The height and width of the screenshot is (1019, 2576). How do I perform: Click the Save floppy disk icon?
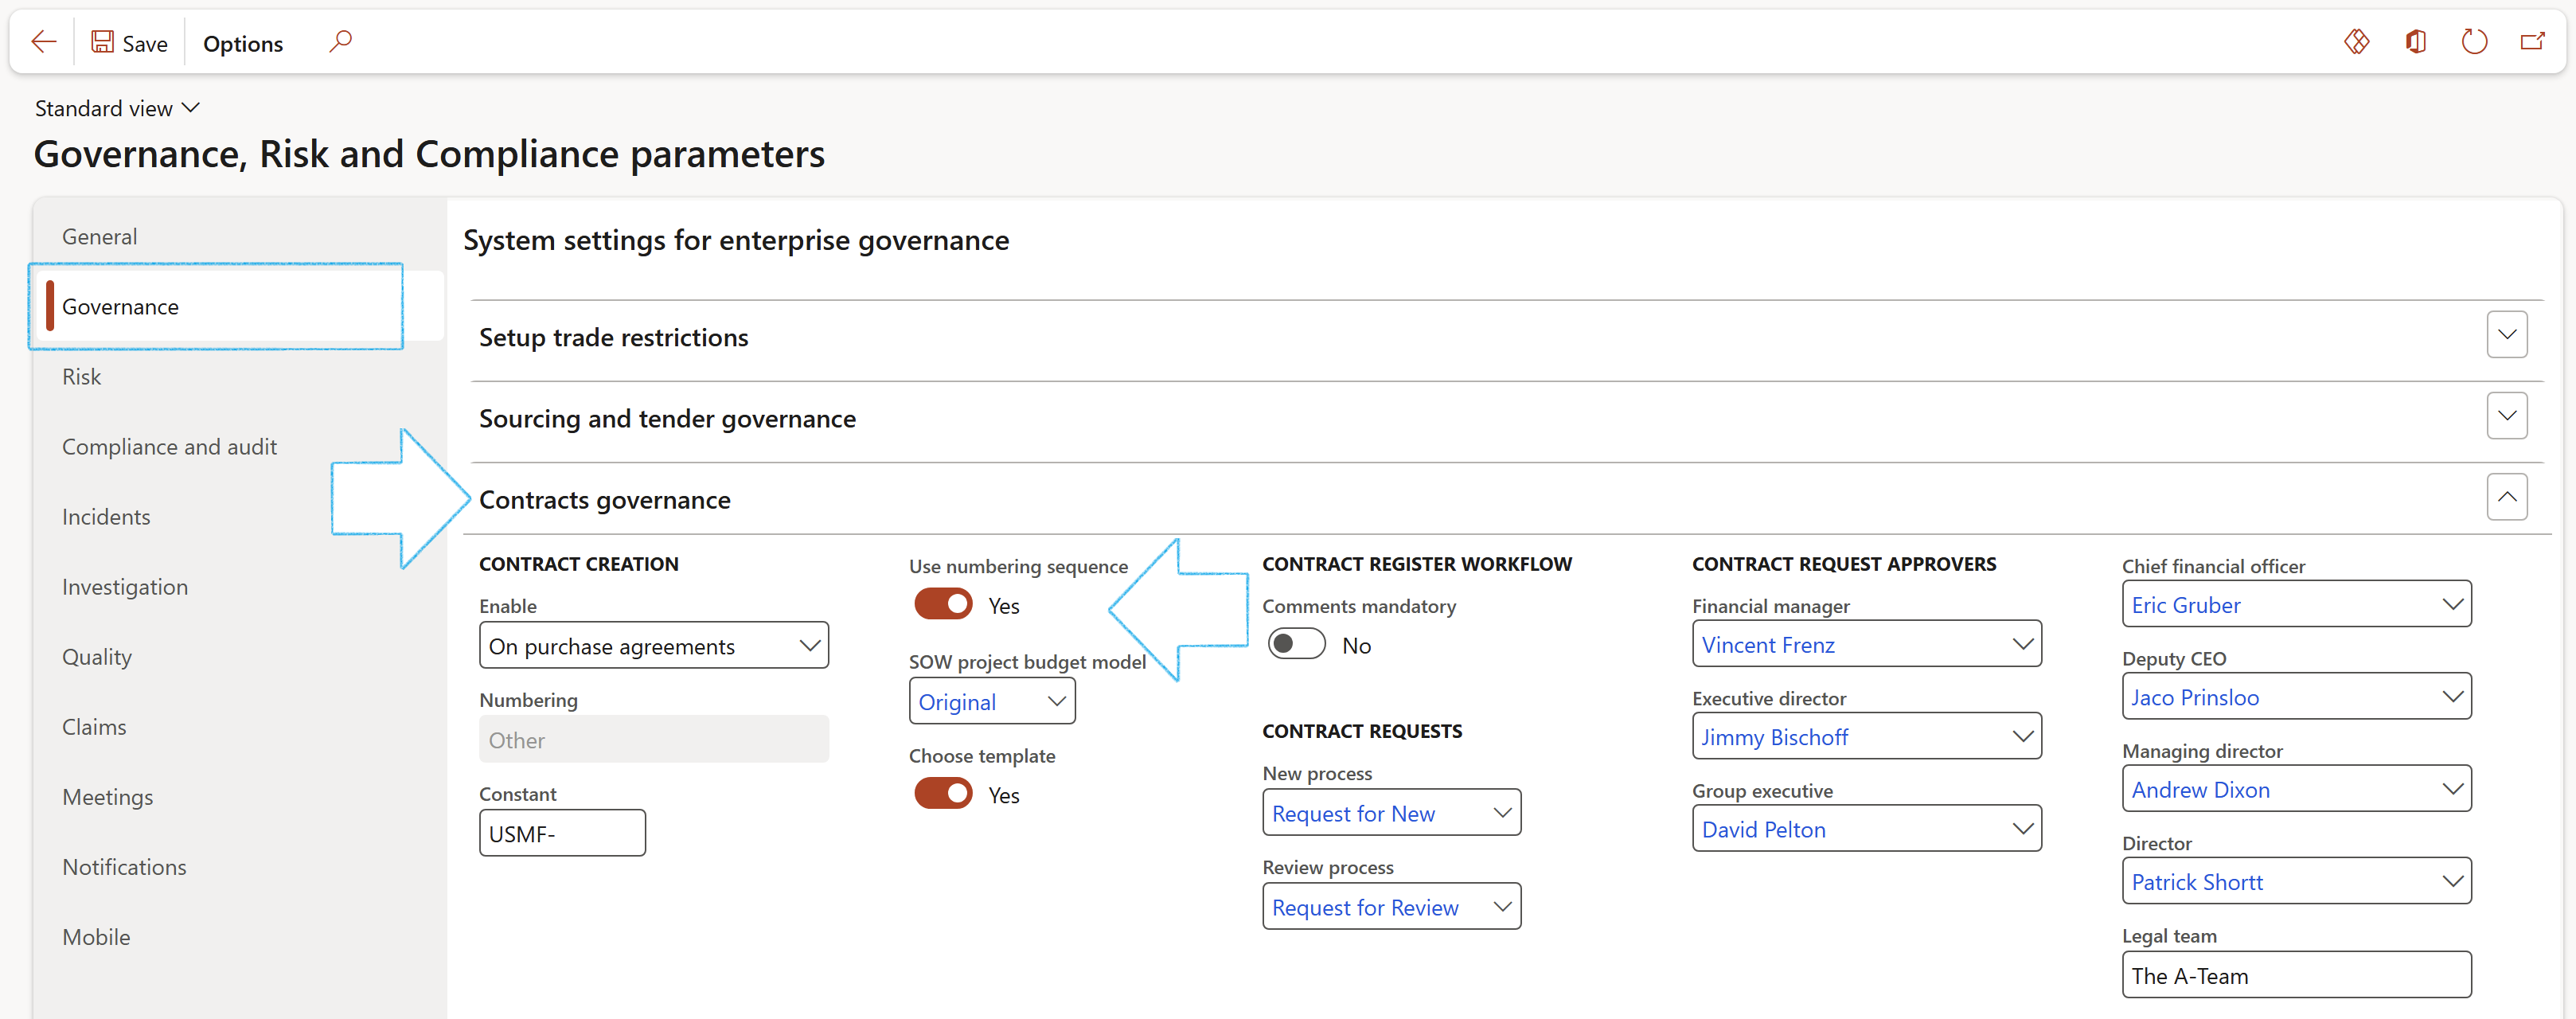coord(102,42)
